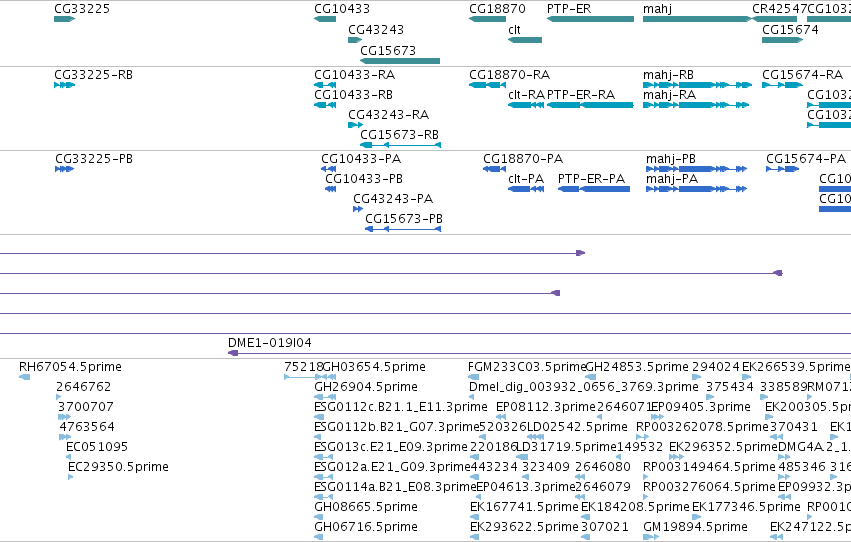This screenshot has width=851, height=542.
Task: Select the CG18870-PA protein label
Action: click(523, 158)
